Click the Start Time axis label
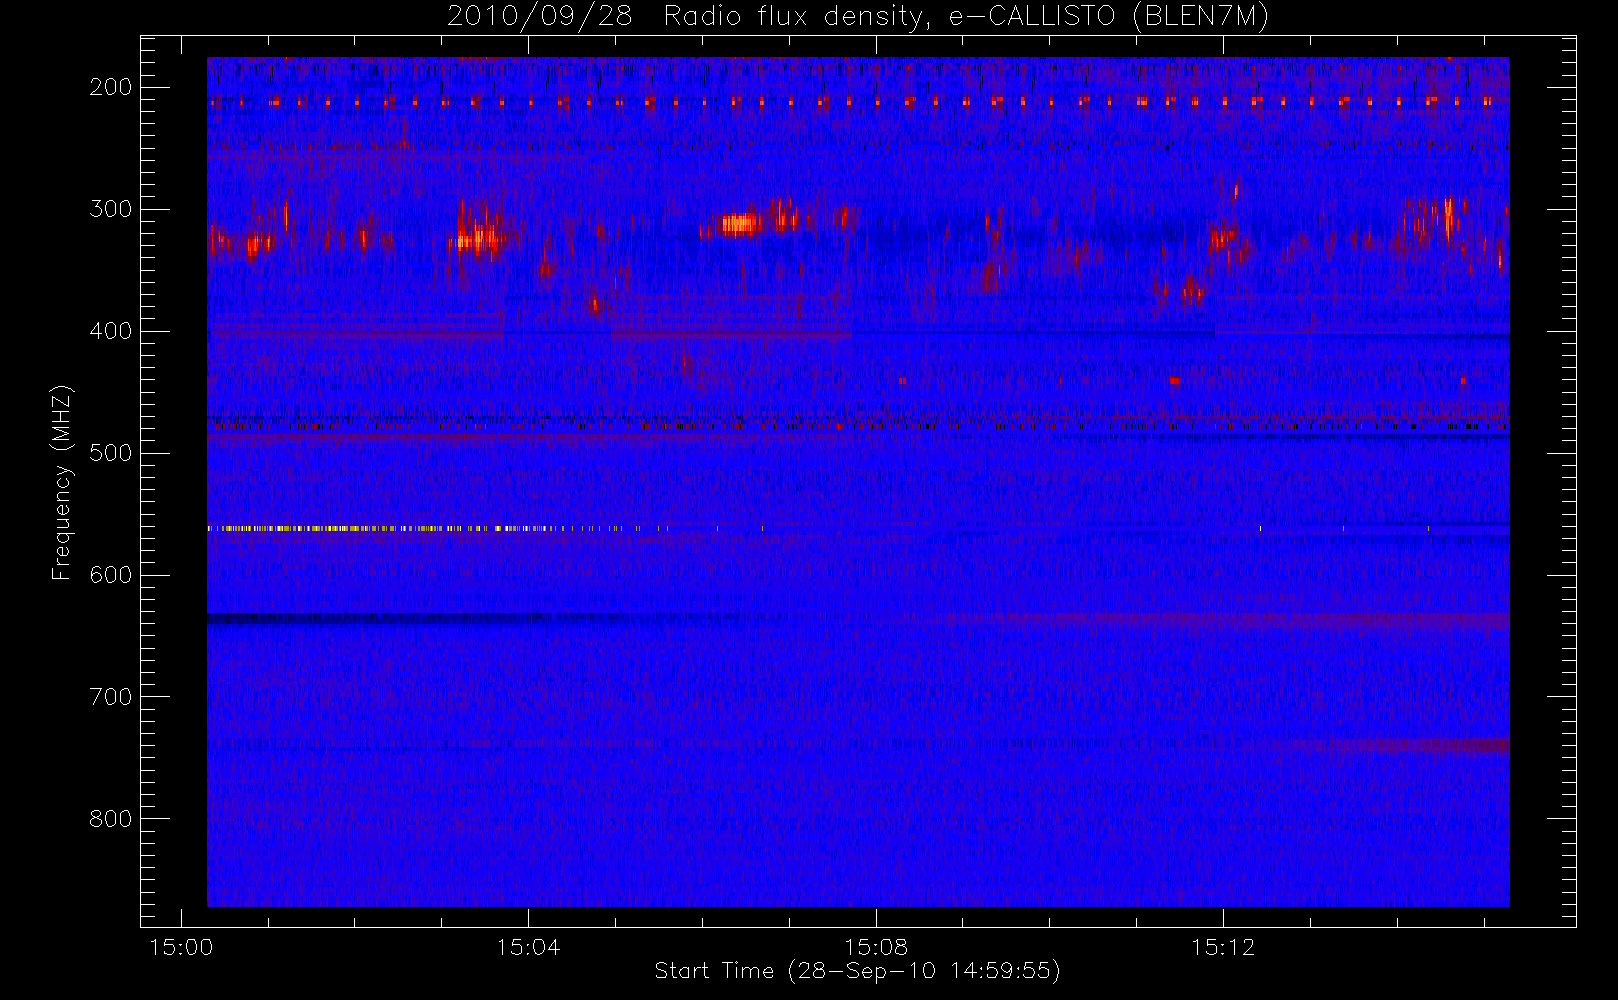This screenshot has height=1000, width=1618. coord(857,971)
